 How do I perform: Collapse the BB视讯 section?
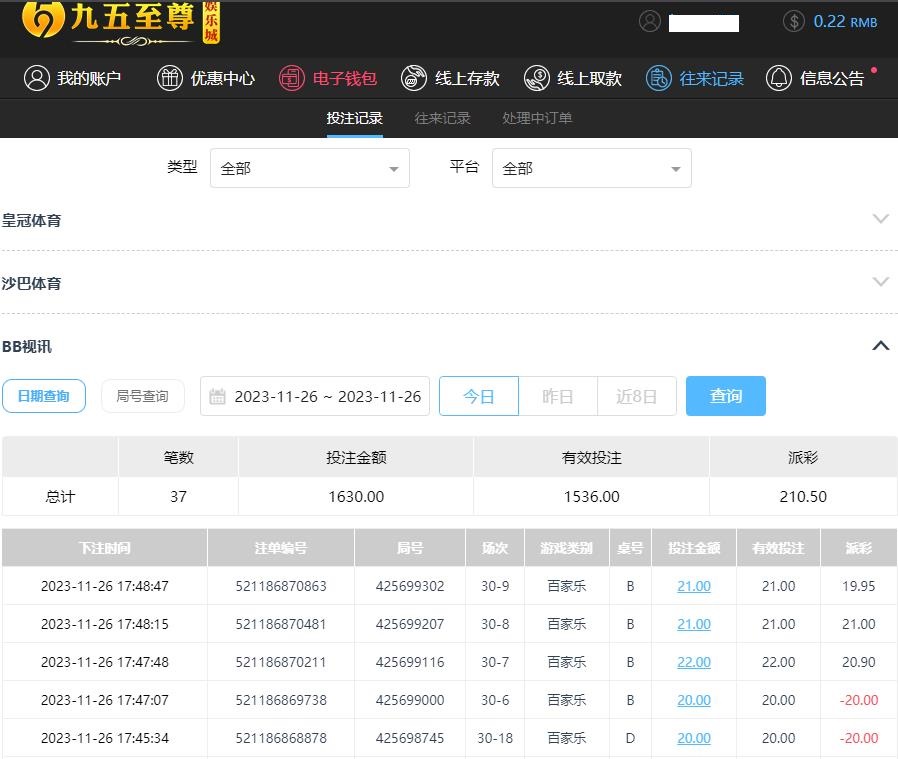tap(880, 346)
